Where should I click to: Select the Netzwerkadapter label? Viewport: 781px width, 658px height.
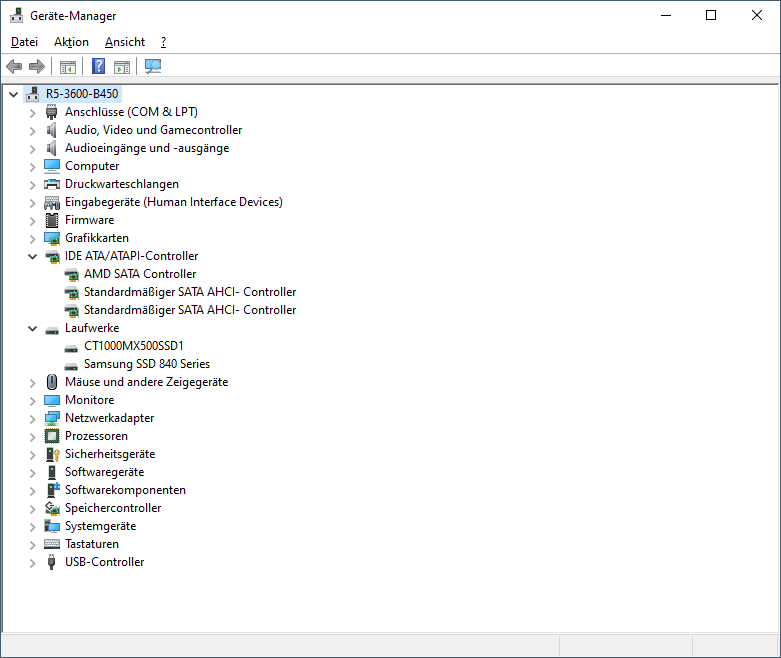point(110,418)
